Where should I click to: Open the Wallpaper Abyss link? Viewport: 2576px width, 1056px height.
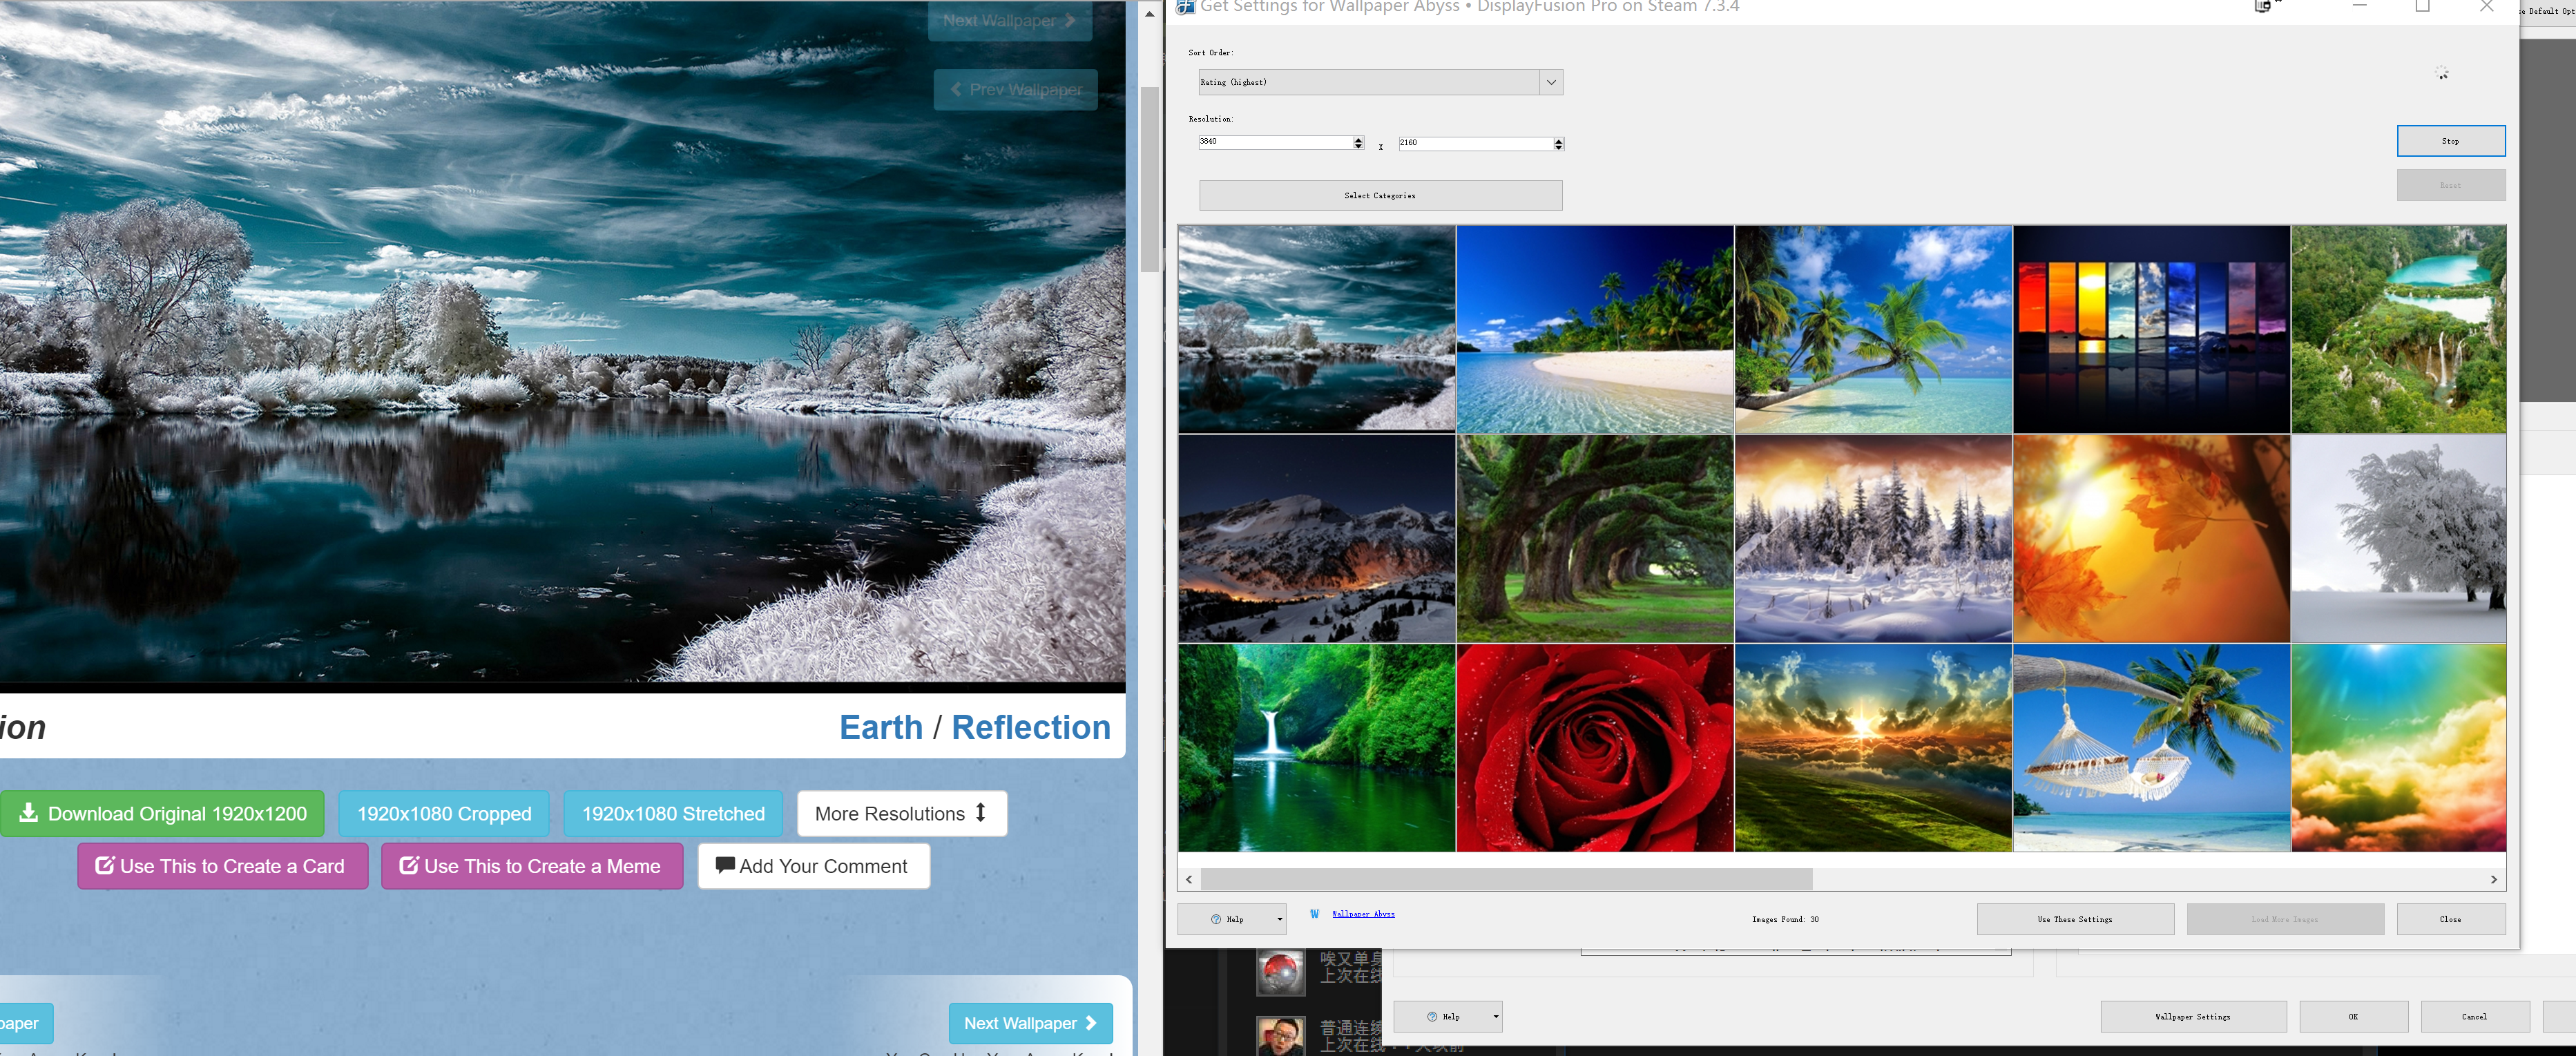[x=1363, y=914]
